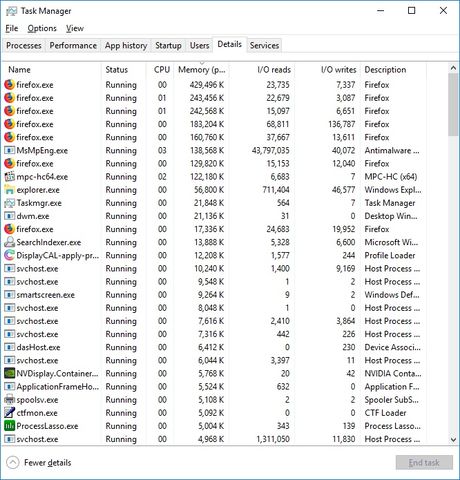Select the dasHost.exe process name
Screen dimensions: 460x480
click(x=38, y=347)
